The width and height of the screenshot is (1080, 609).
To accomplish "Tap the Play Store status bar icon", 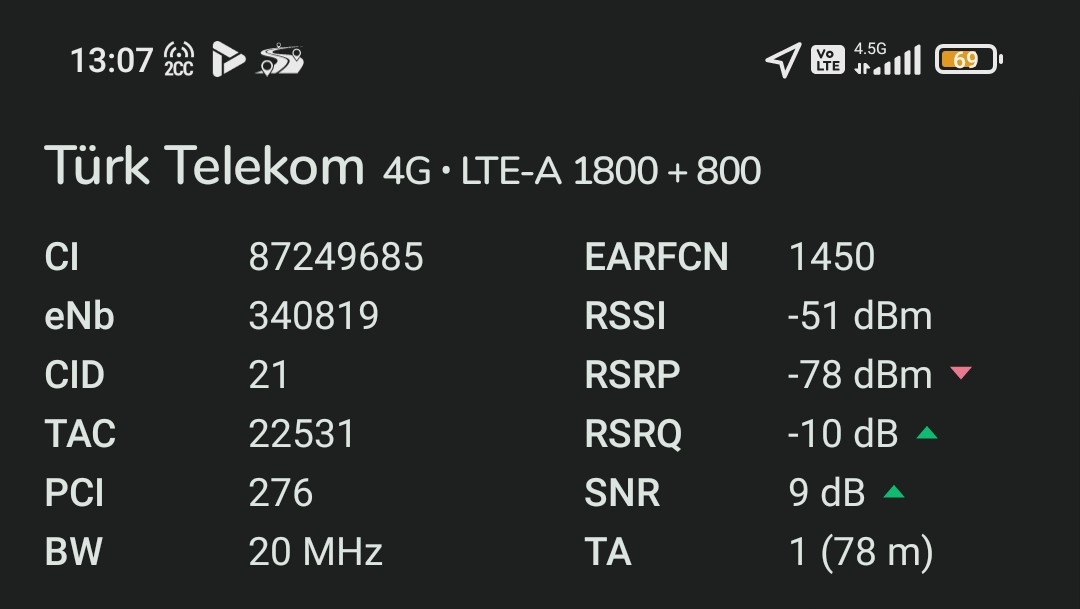I will click(228, 59).
